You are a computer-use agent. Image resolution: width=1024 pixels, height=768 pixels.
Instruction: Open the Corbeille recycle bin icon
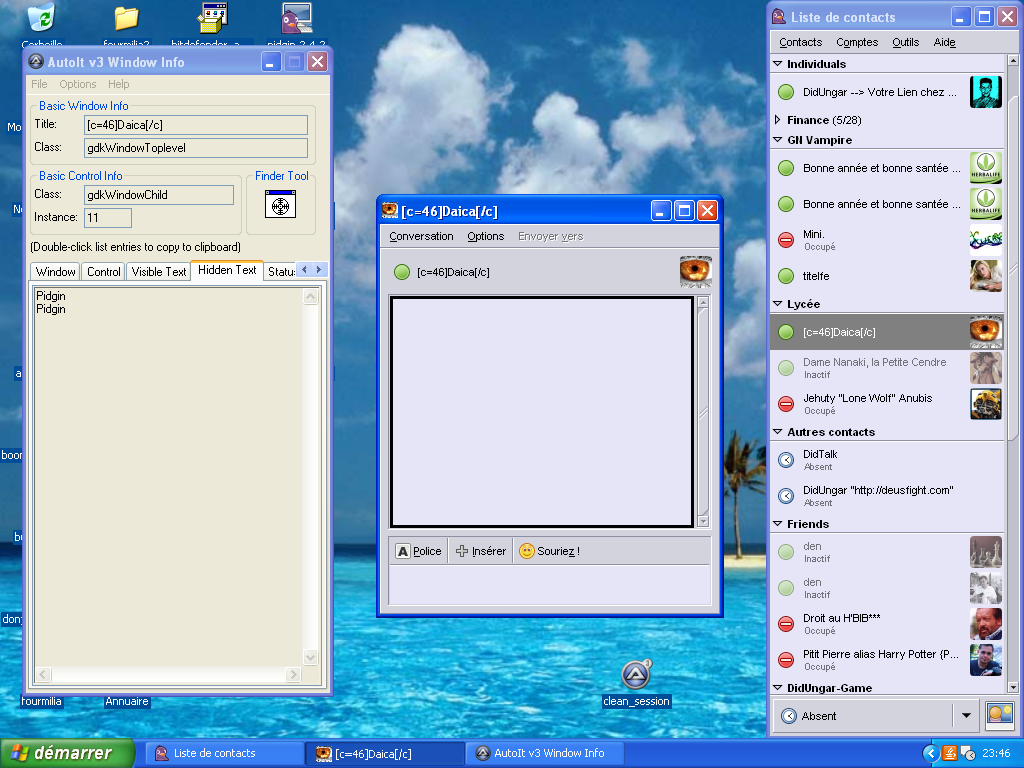[x=42, y=20]
